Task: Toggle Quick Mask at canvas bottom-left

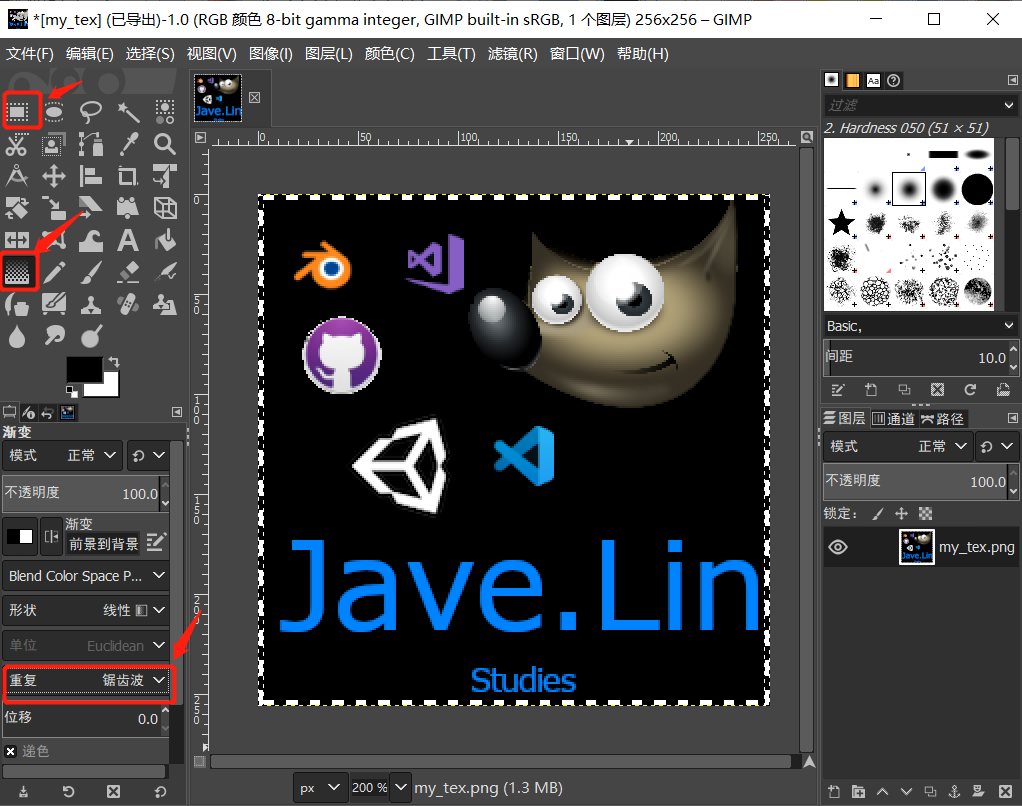Action: coord(200,761)
